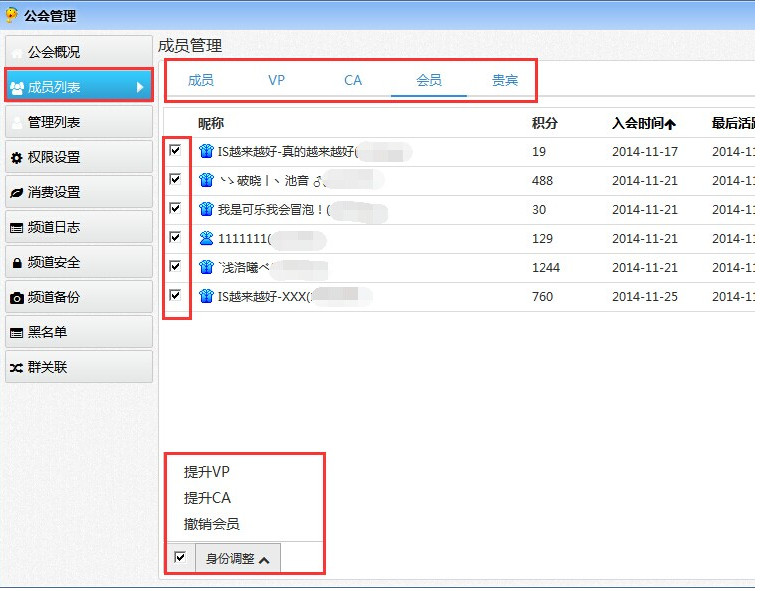Choose 提升VP from the popup menu
This screenshot has width=763, height=591.
pos(207,471)
